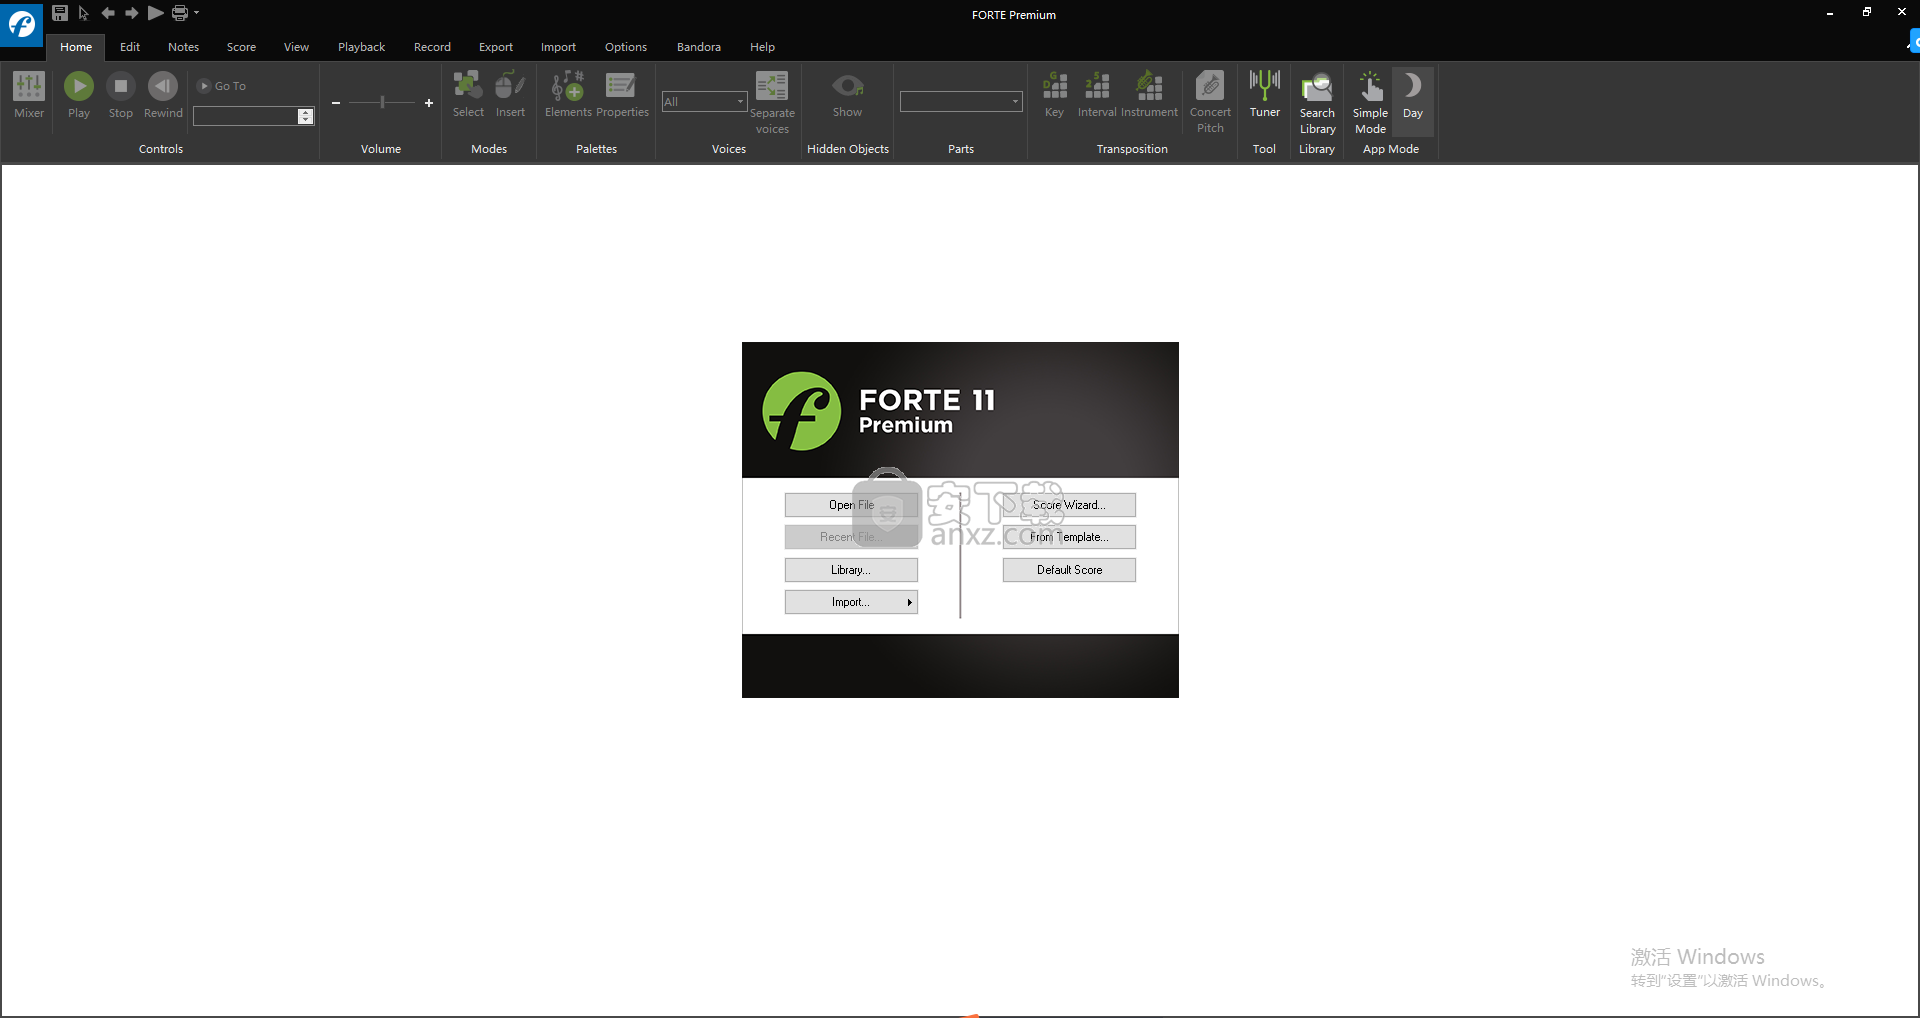1920x1018 pixels.
Task: Open the Elements palette
Action: (x=568, y=95)
